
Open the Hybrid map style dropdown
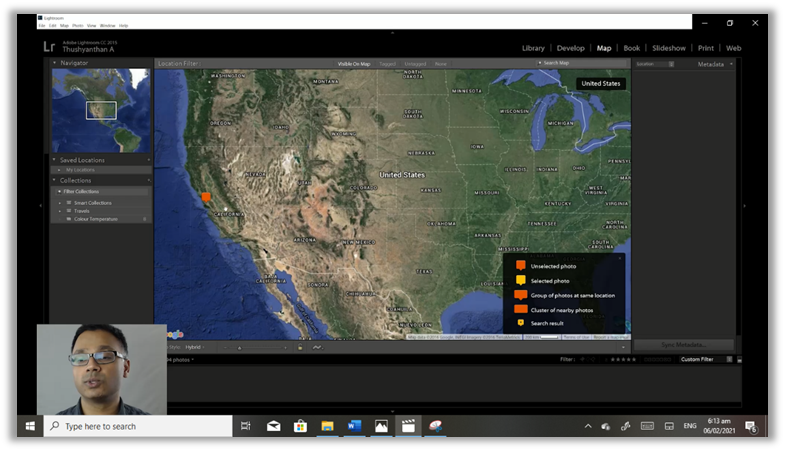(x=196, y=347)
